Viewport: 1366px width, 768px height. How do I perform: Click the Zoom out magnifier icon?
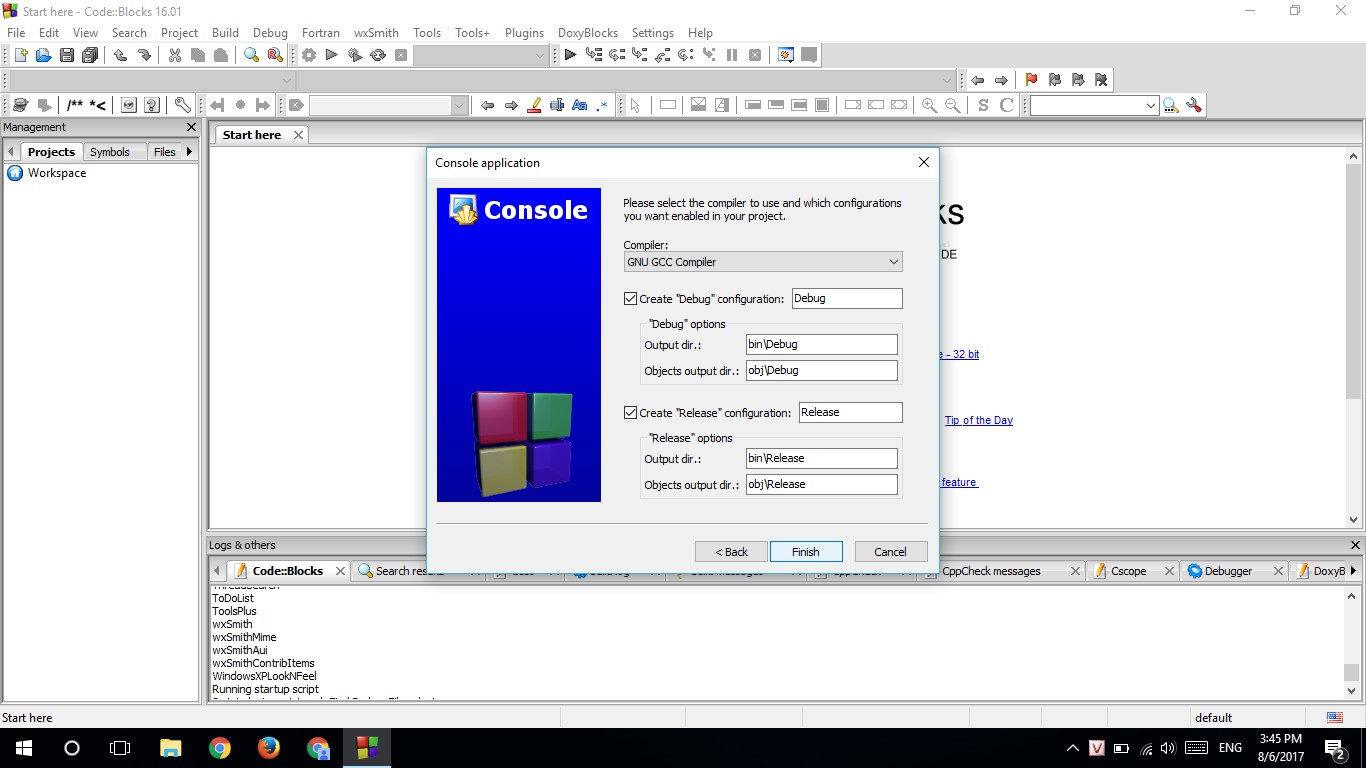point(953,105)
